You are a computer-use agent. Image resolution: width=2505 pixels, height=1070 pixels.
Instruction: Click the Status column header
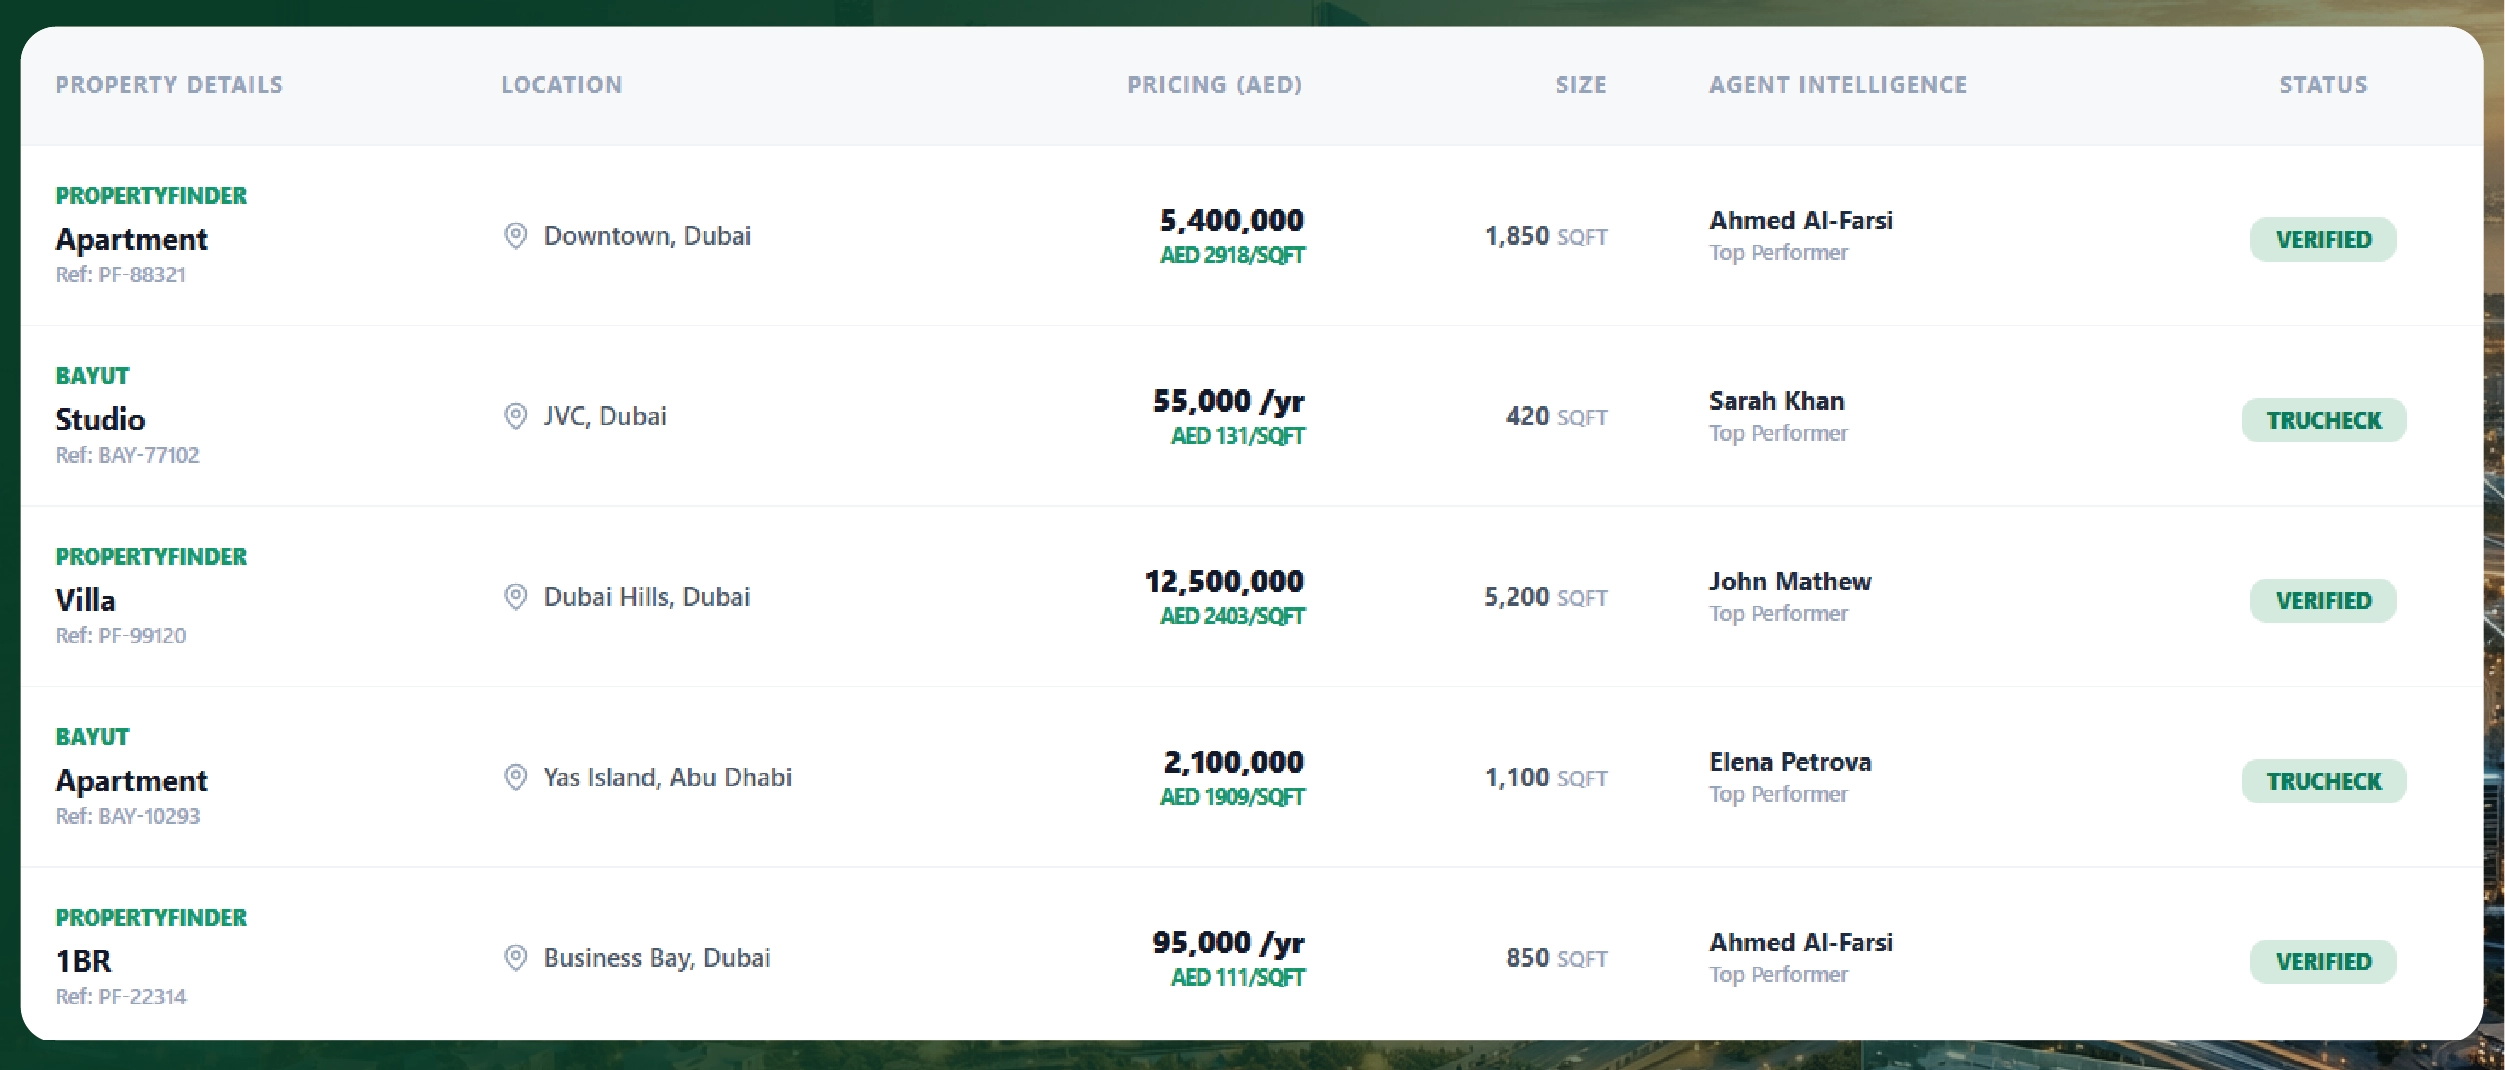[2322, 85]
